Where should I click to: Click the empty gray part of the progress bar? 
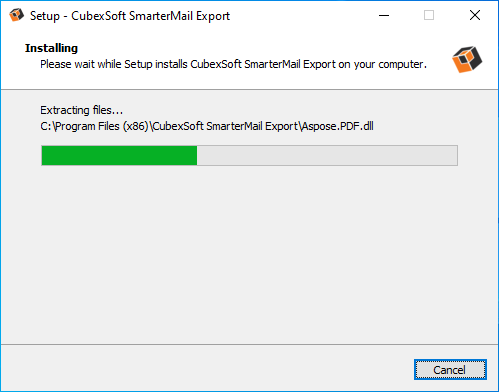point(327,155)
